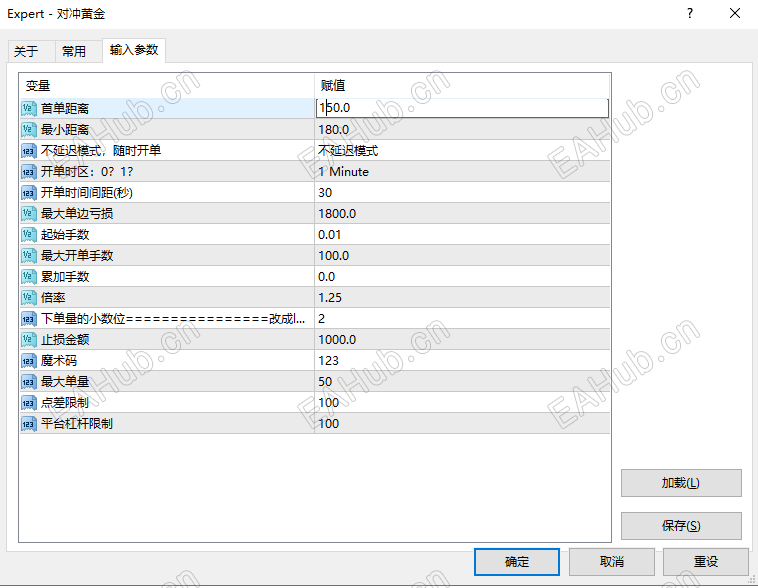The height and width of the screenshot is (588, 758).
Task: Select the 倍率 variable name
Action: pyautogui.click(x=53, y=298)
